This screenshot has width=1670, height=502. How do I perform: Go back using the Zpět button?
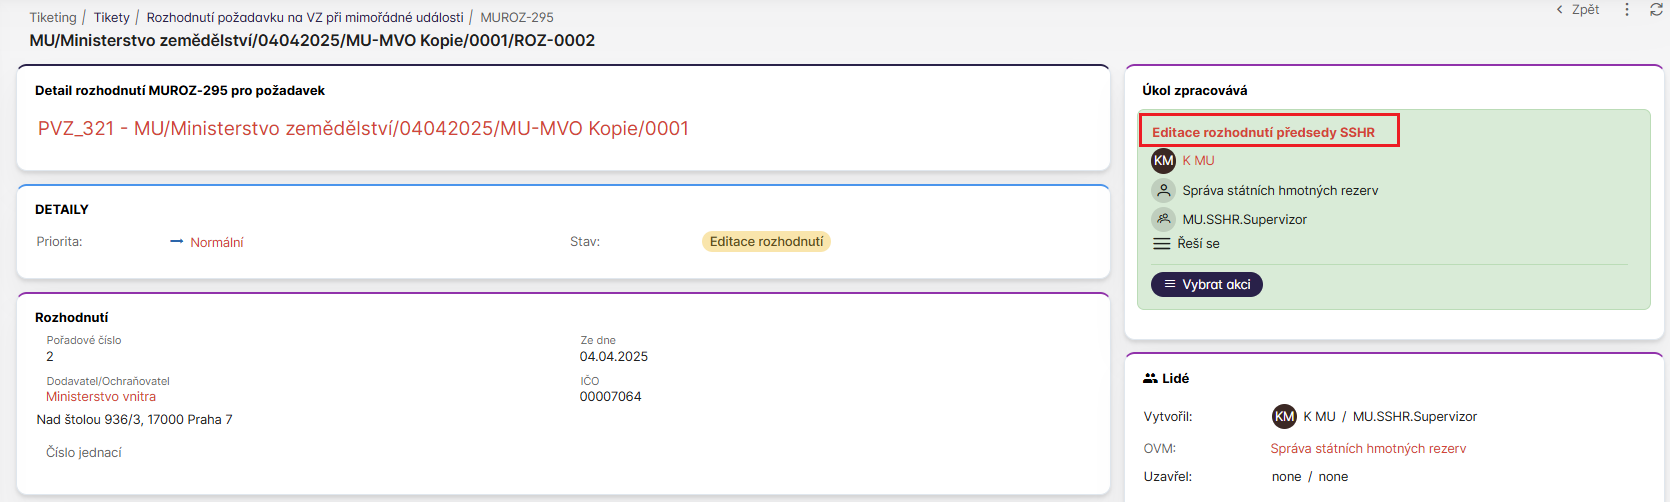pyautogui.click(x=1578, y=10)
